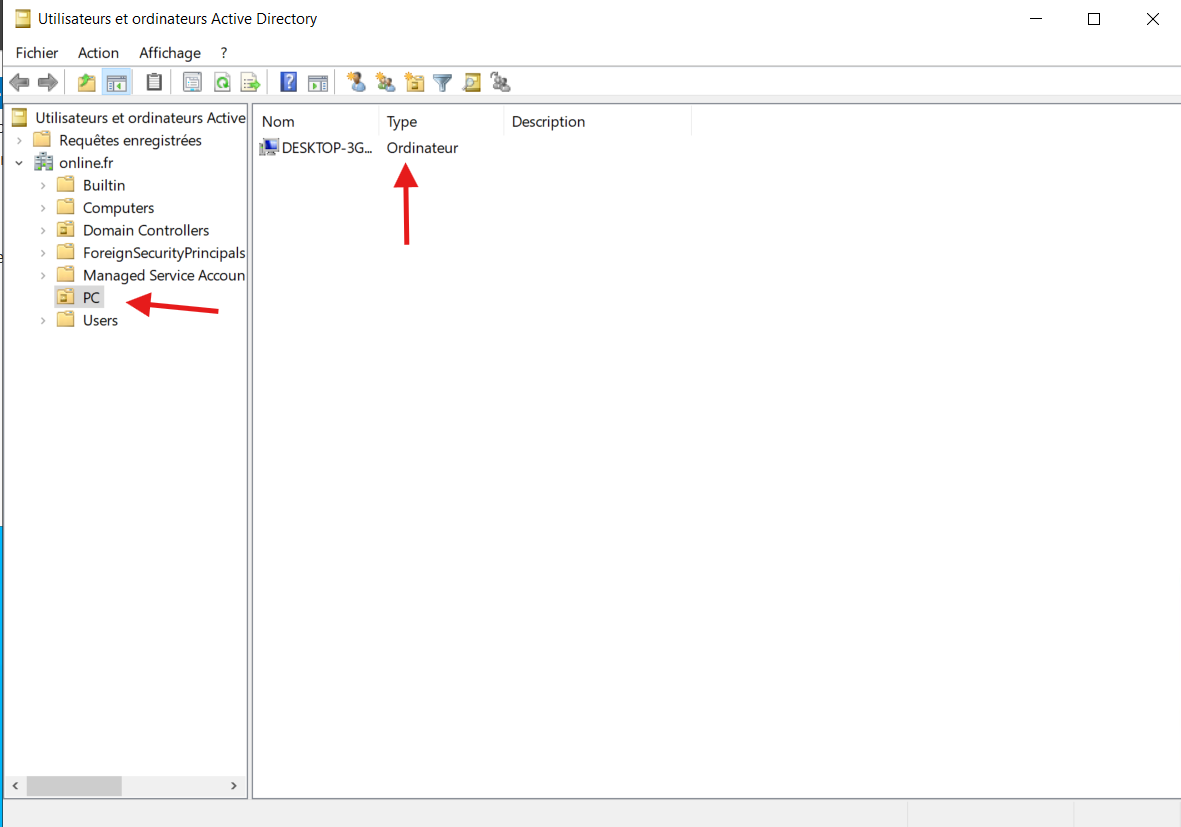1181x827 pixels.
Task: Create a new group with toolbar icon
Action: coord(386,82)
